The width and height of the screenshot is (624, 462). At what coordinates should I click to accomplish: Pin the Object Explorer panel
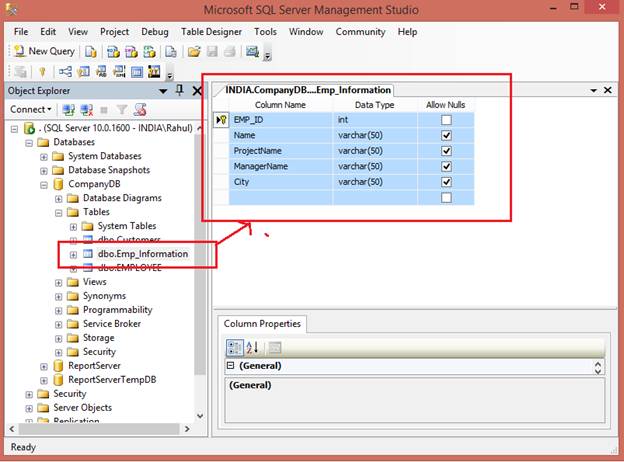click(180, 90)
